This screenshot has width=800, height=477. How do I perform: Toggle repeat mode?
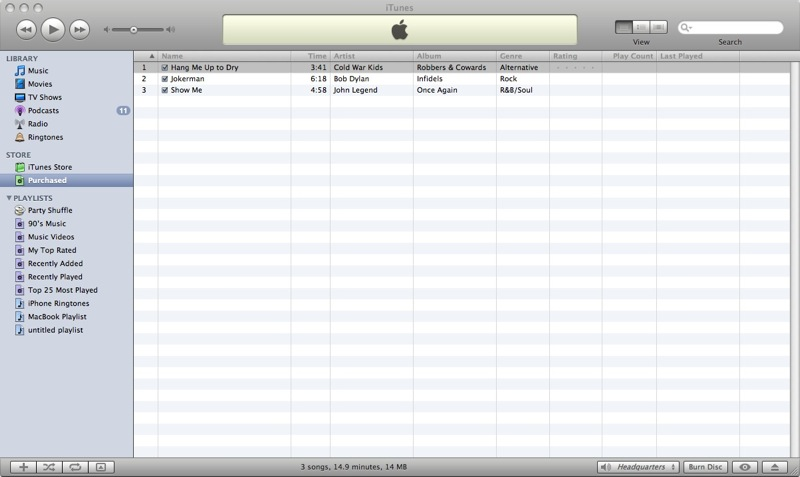coord(75,467)
